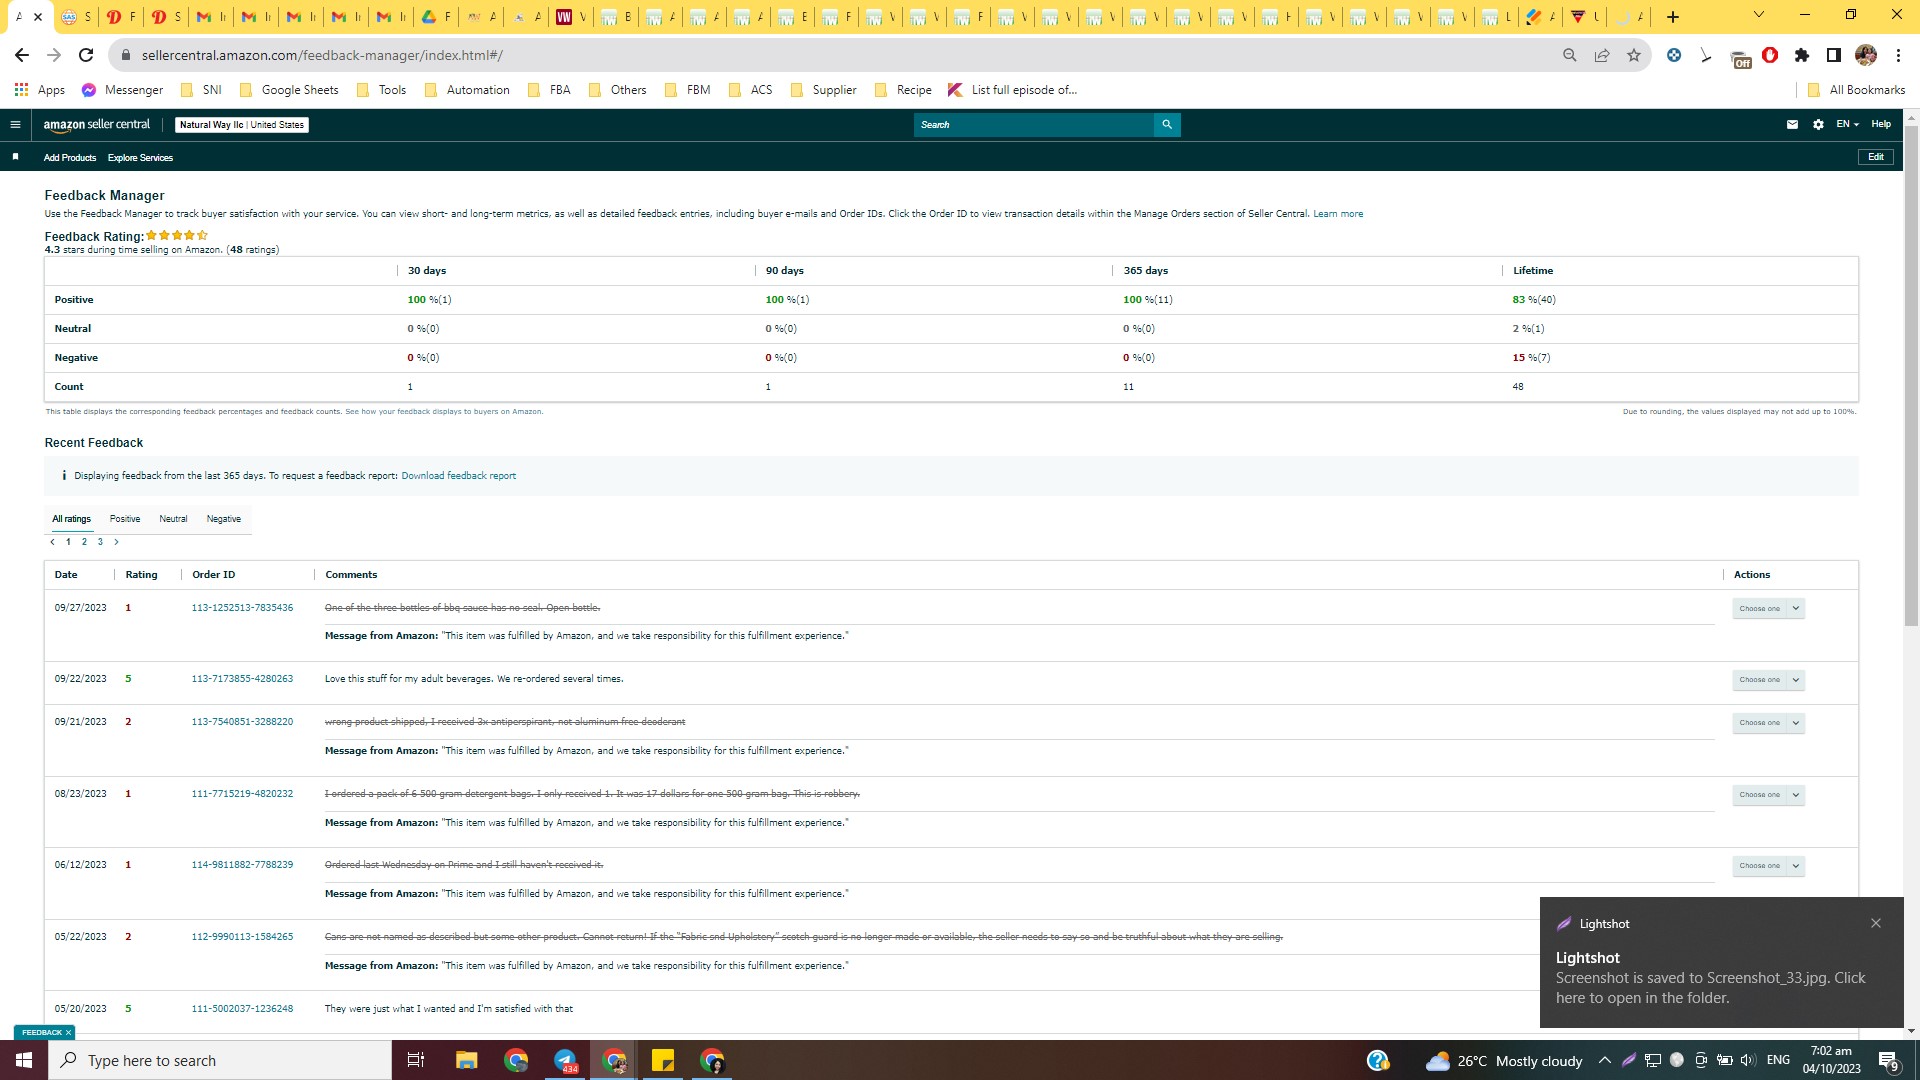The width and height of the screenshot is (1920, 1080).
Task: Click the bookmark flag icon beside Add Products
Action: 15,157
